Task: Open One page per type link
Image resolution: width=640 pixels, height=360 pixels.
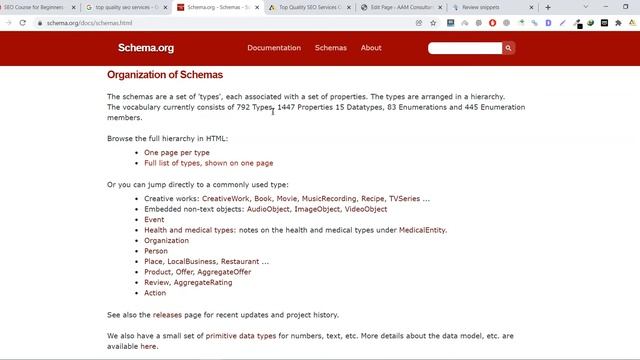Action: (x=177, y=152)
